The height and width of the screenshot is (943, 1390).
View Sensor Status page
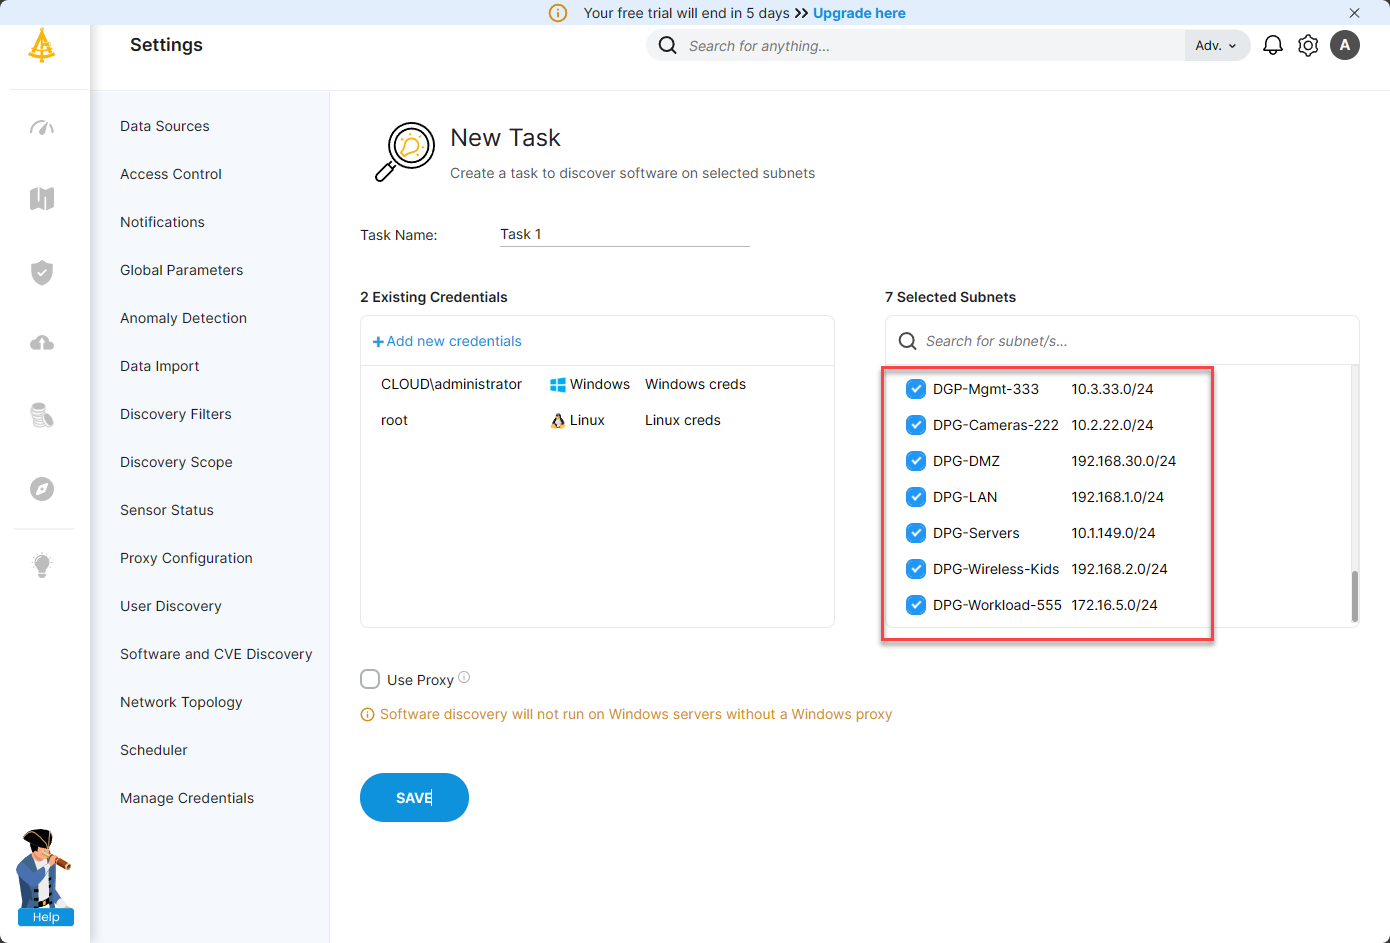(x=167, y=510)
